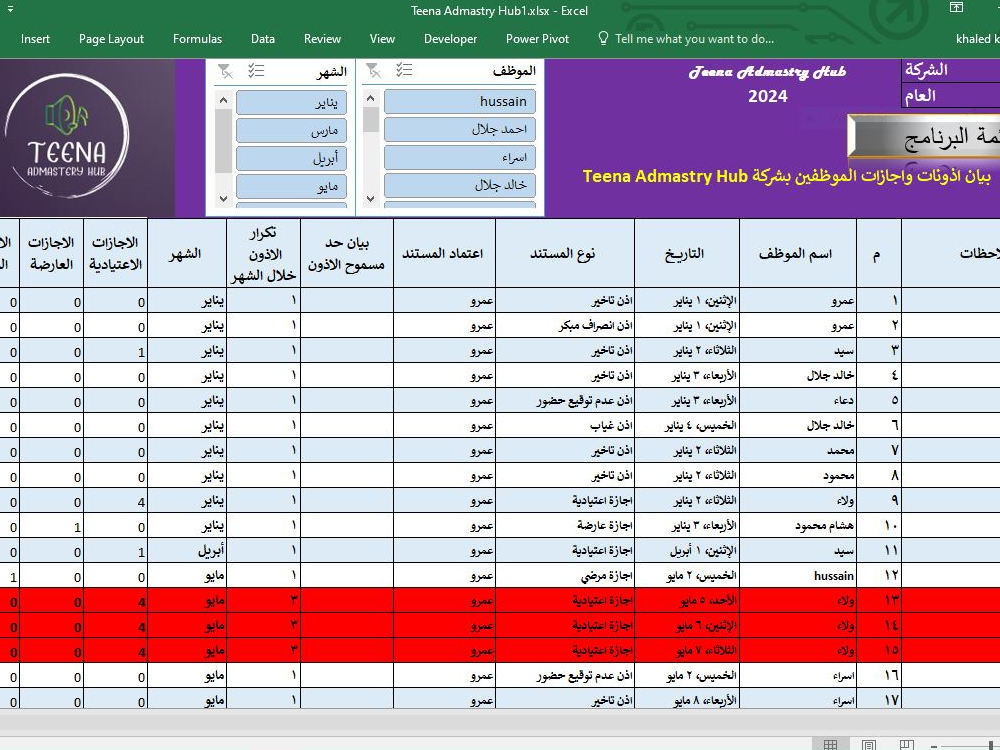Viewport: 1000px width, 750px height.
Task: Select the الأربعاء، ٨ مايو date cell
Action: click(x=687, y=700)
